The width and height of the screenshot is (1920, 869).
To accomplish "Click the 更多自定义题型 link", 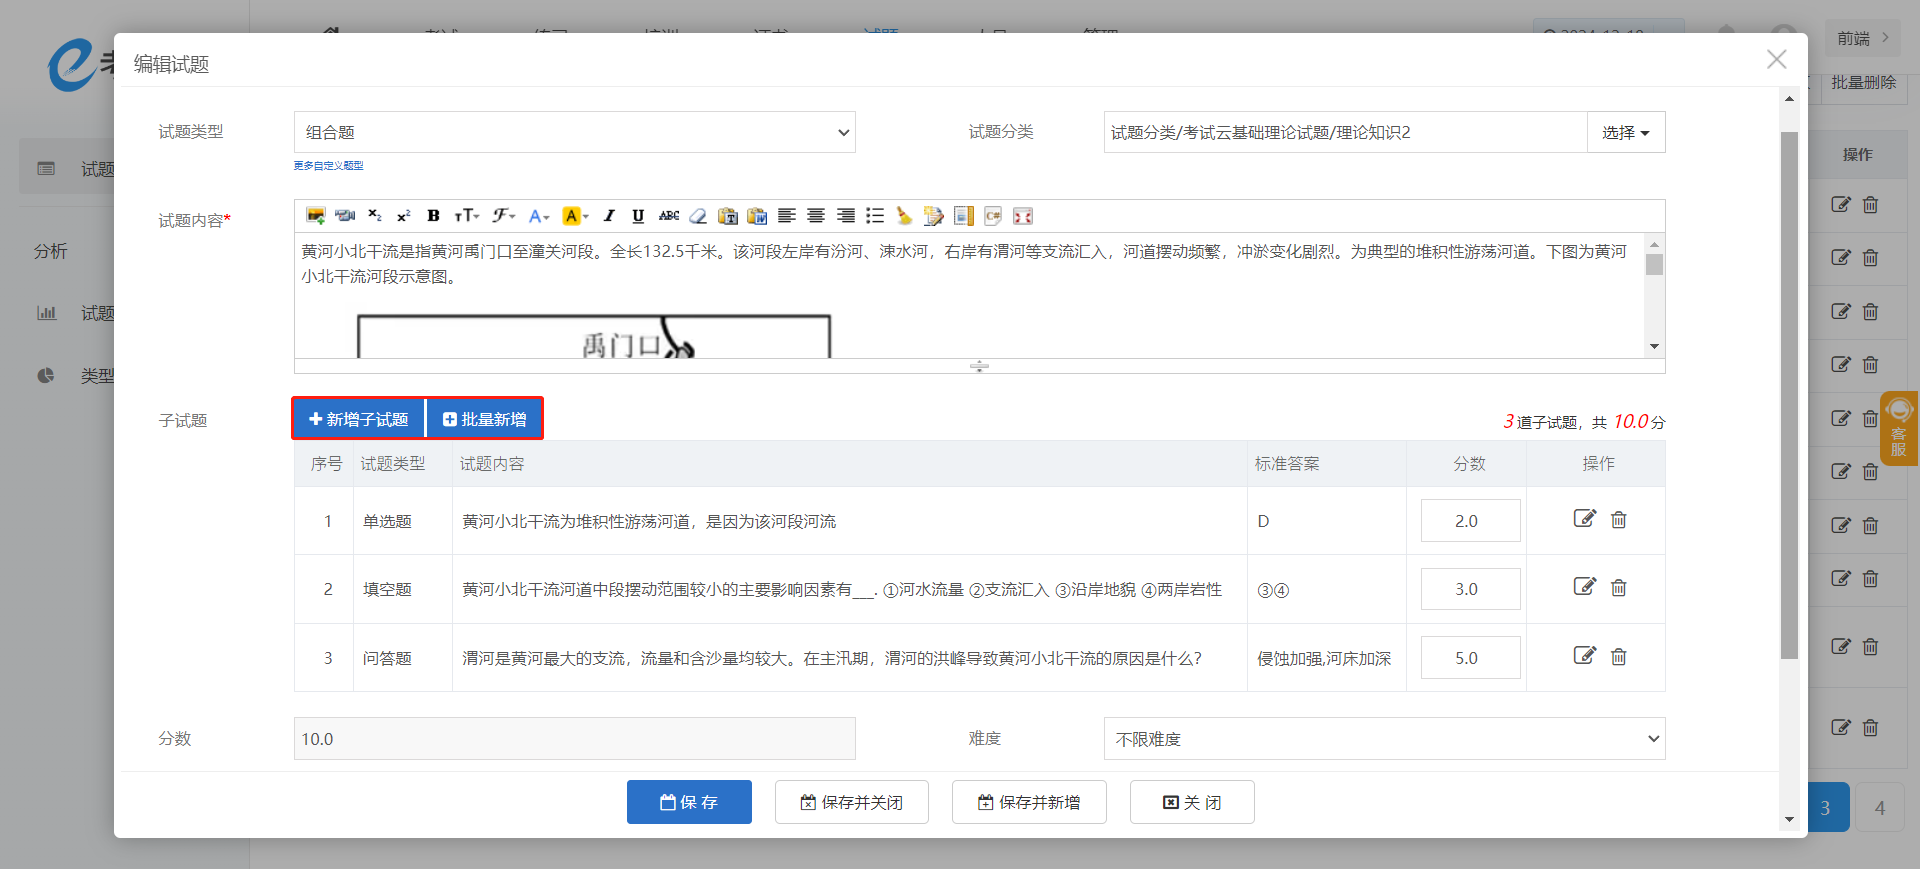I will pos(328,166).
